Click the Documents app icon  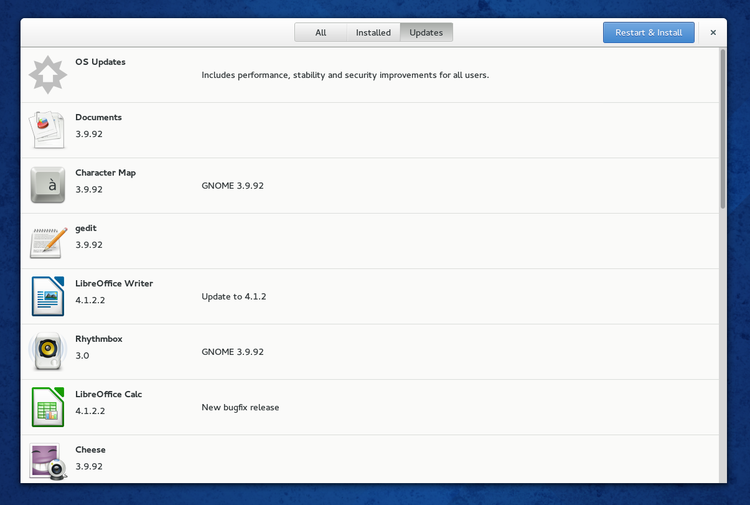(47, 130)
